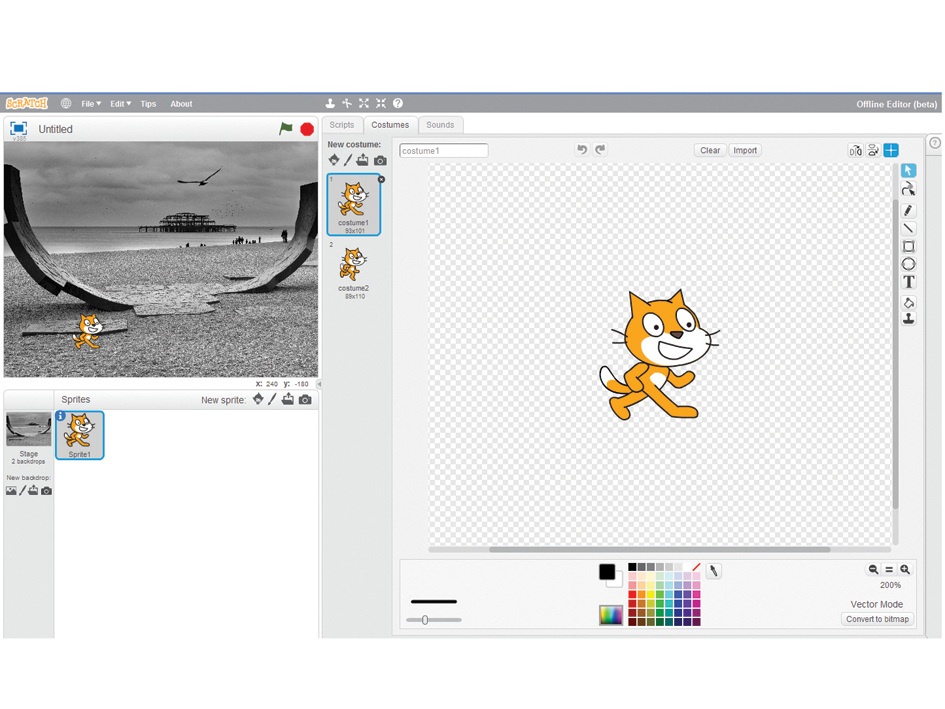Flip the costume left-right
This screenshot has width=945, height=709.
pyautogui.click(x=855, y=150)
